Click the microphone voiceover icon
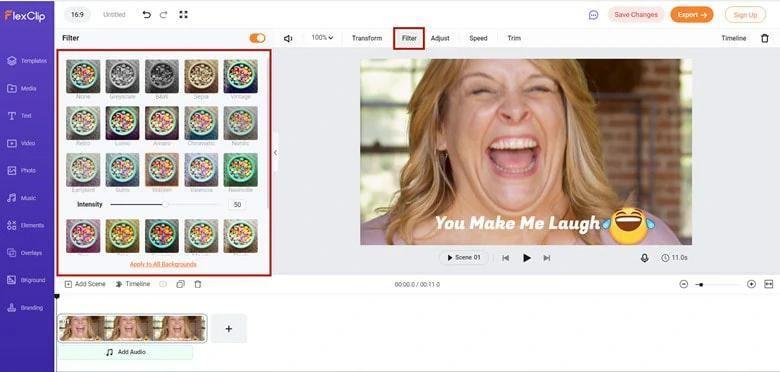Image resolution: width=780 pixels, height=372 pixels. 644,258
